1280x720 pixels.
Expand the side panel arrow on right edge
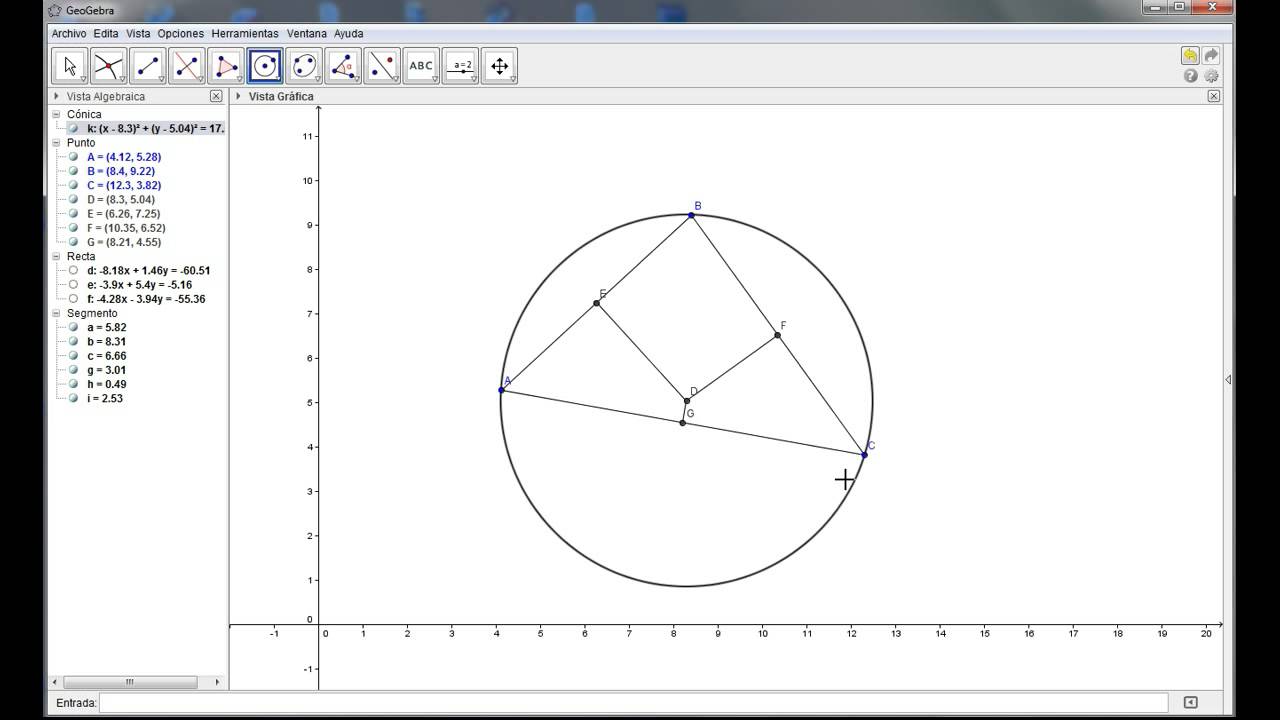1228,380
